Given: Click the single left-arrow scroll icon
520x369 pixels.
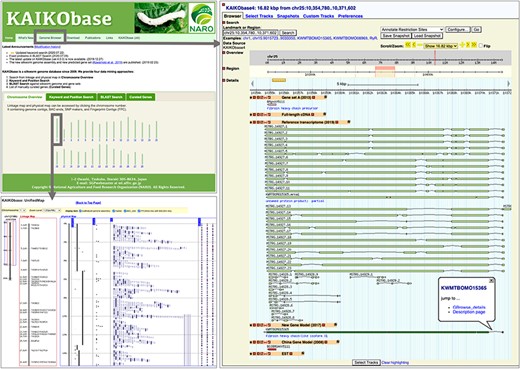Looking at the screenshot, I should click(x=414, y=45).
